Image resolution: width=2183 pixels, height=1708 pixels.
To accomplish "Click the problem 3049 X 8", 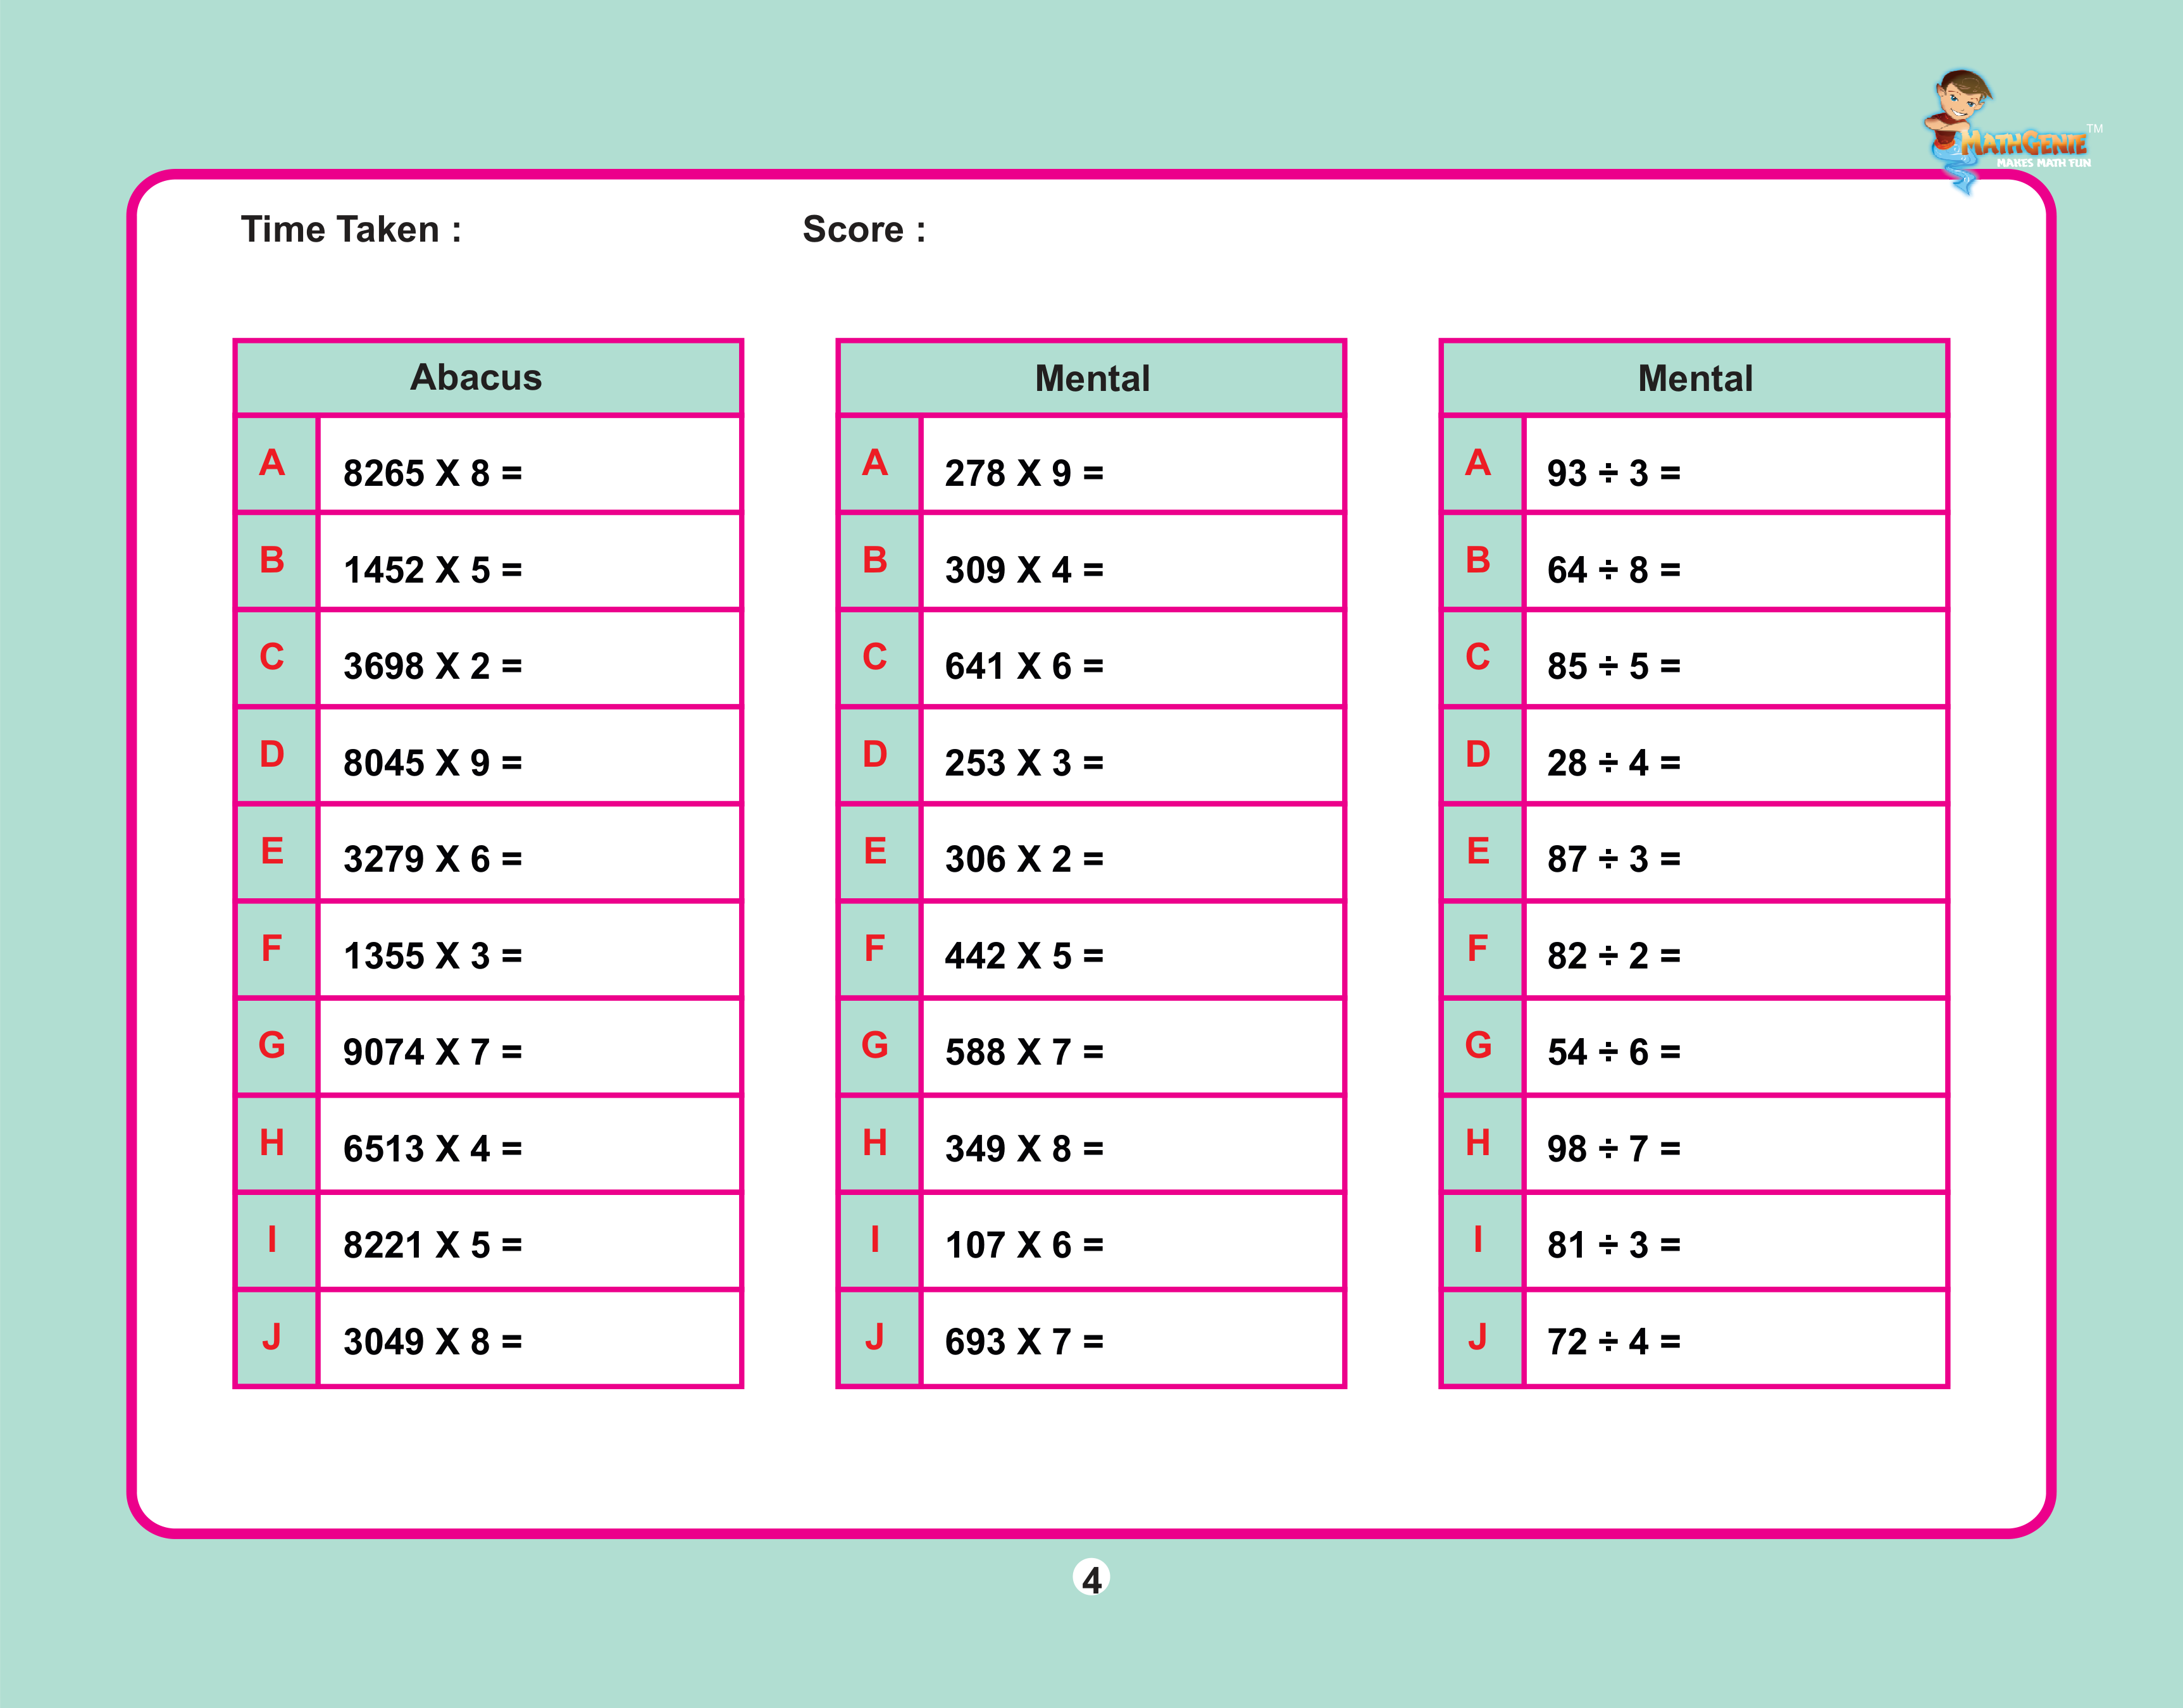I will tap(432, 1342).
